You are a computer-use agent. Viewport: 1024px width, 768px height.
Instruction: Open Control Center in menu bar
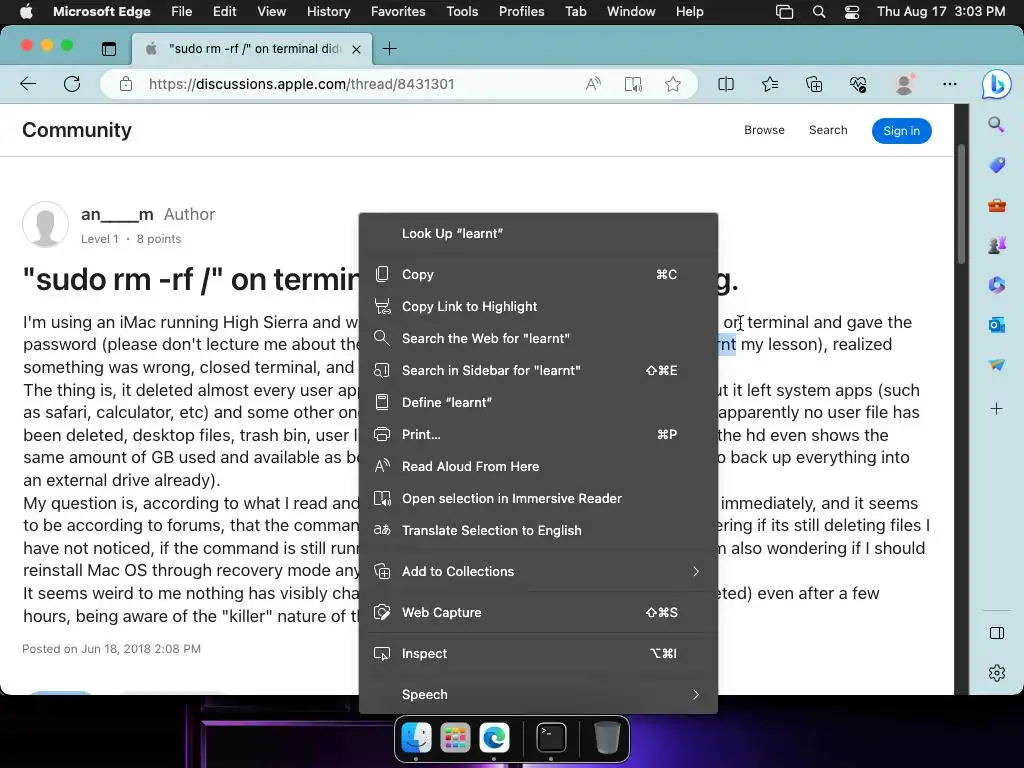pyautogui.click(x=852, y=12)
